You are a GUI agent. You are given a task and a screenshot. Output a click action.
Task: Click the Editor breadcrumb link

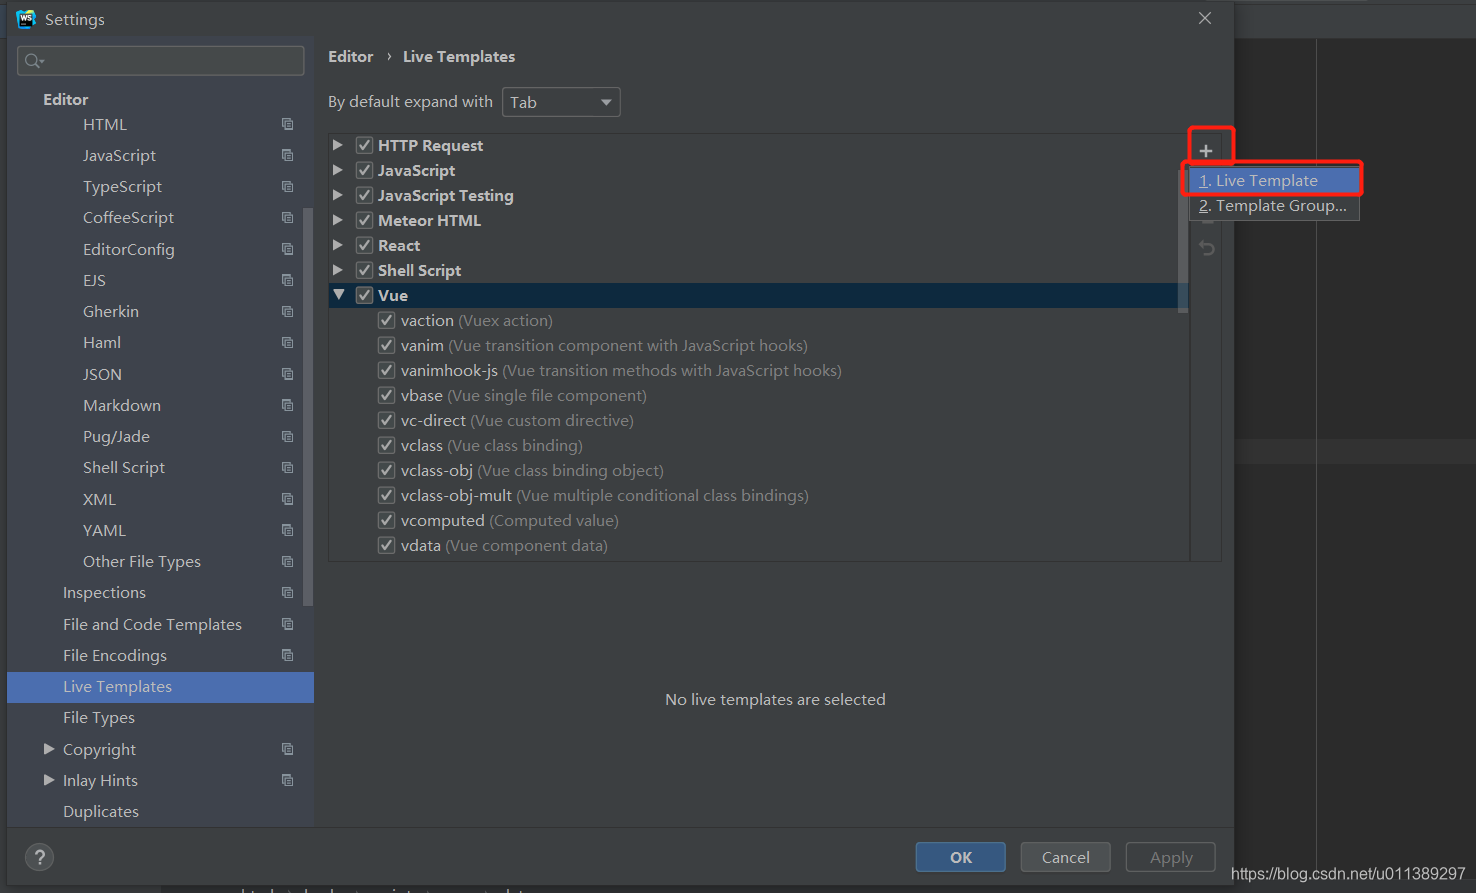coord(351,57)
